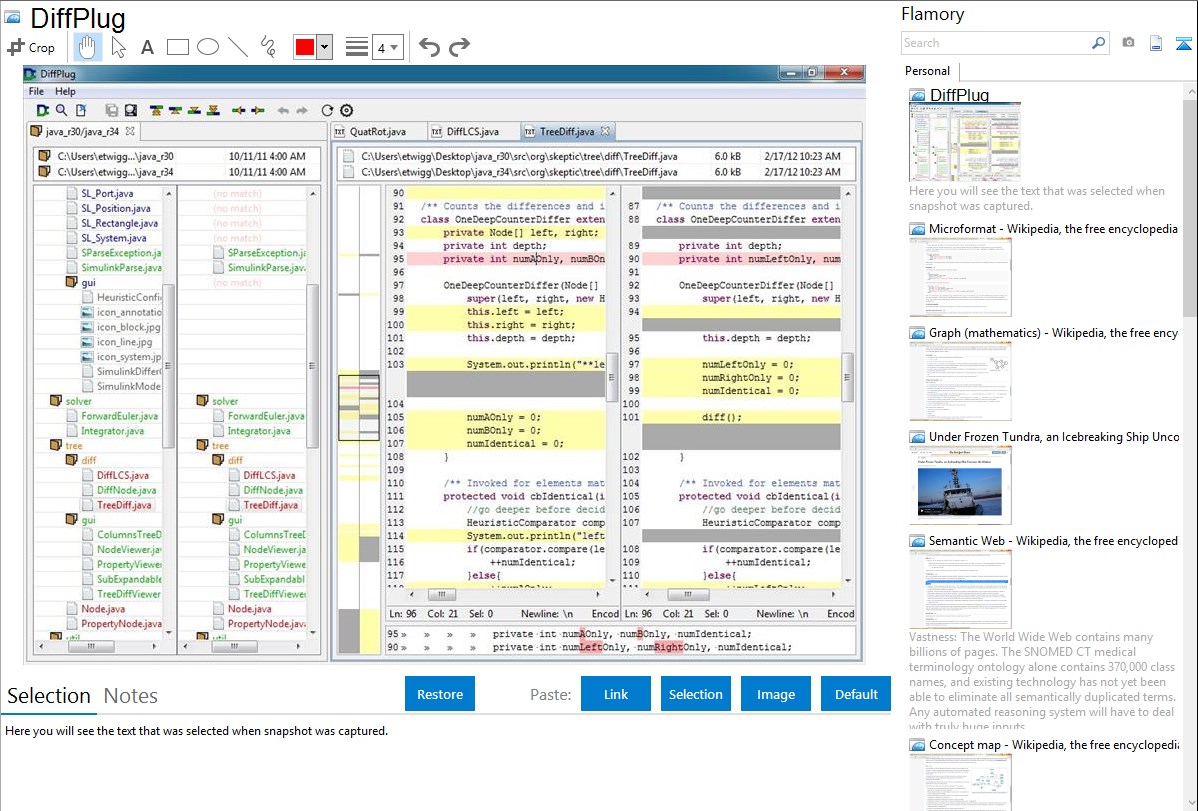Select DiffNode.java in the left tree
1198x811 pixels.
click(x=126, y=490)
